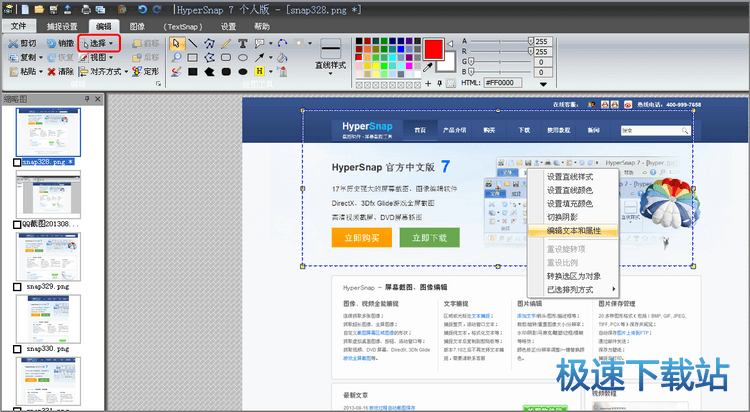
Task: Choose the polyline drawing tool
Action: 209,44
